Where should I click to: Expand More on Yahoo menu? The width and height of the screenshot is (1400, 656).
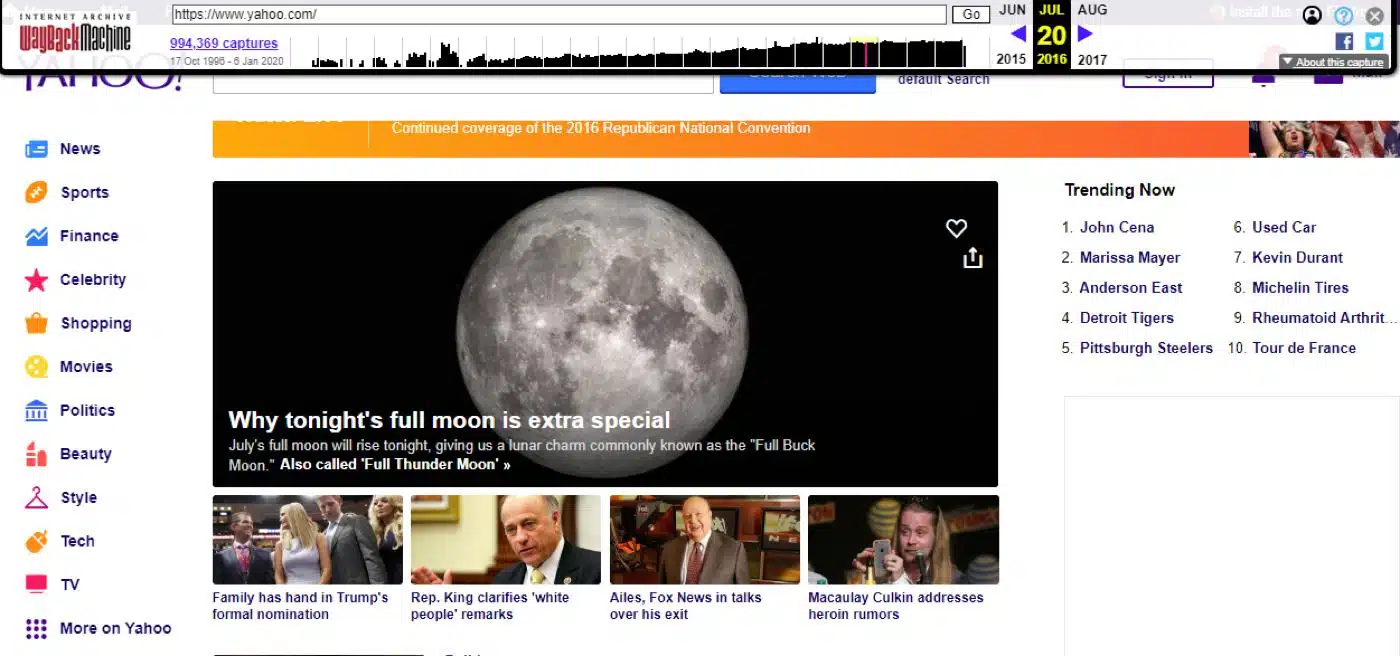pyautogui.click(x=36, y=628)
